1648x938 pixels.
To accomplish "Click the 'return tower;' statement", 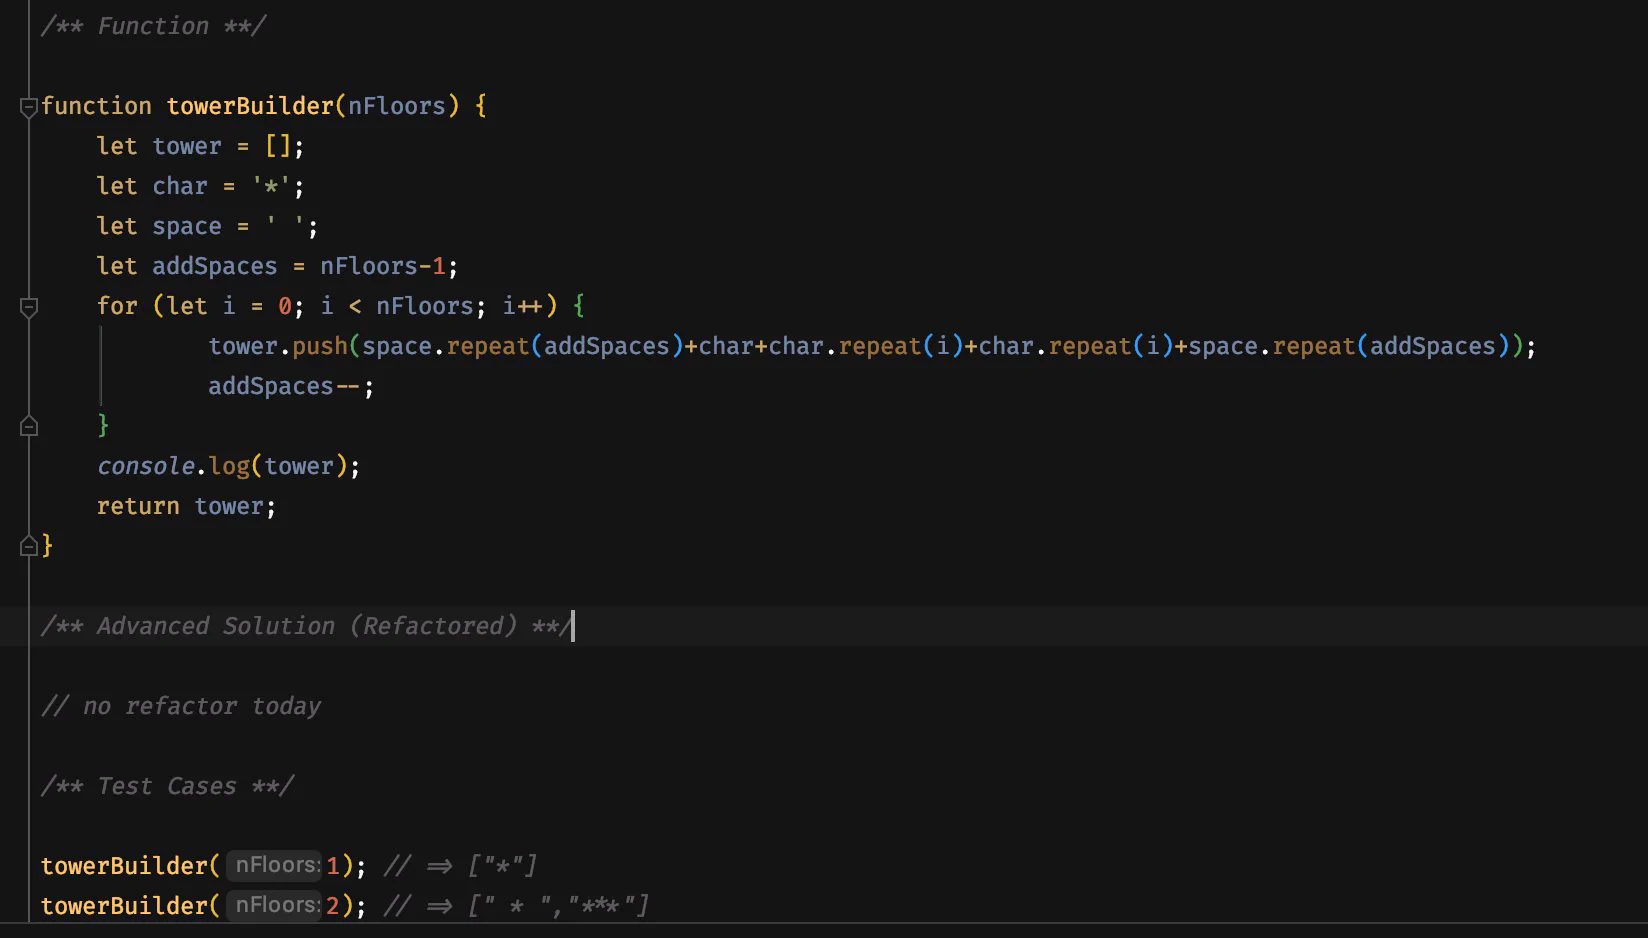I will click(x=186, y=506).
